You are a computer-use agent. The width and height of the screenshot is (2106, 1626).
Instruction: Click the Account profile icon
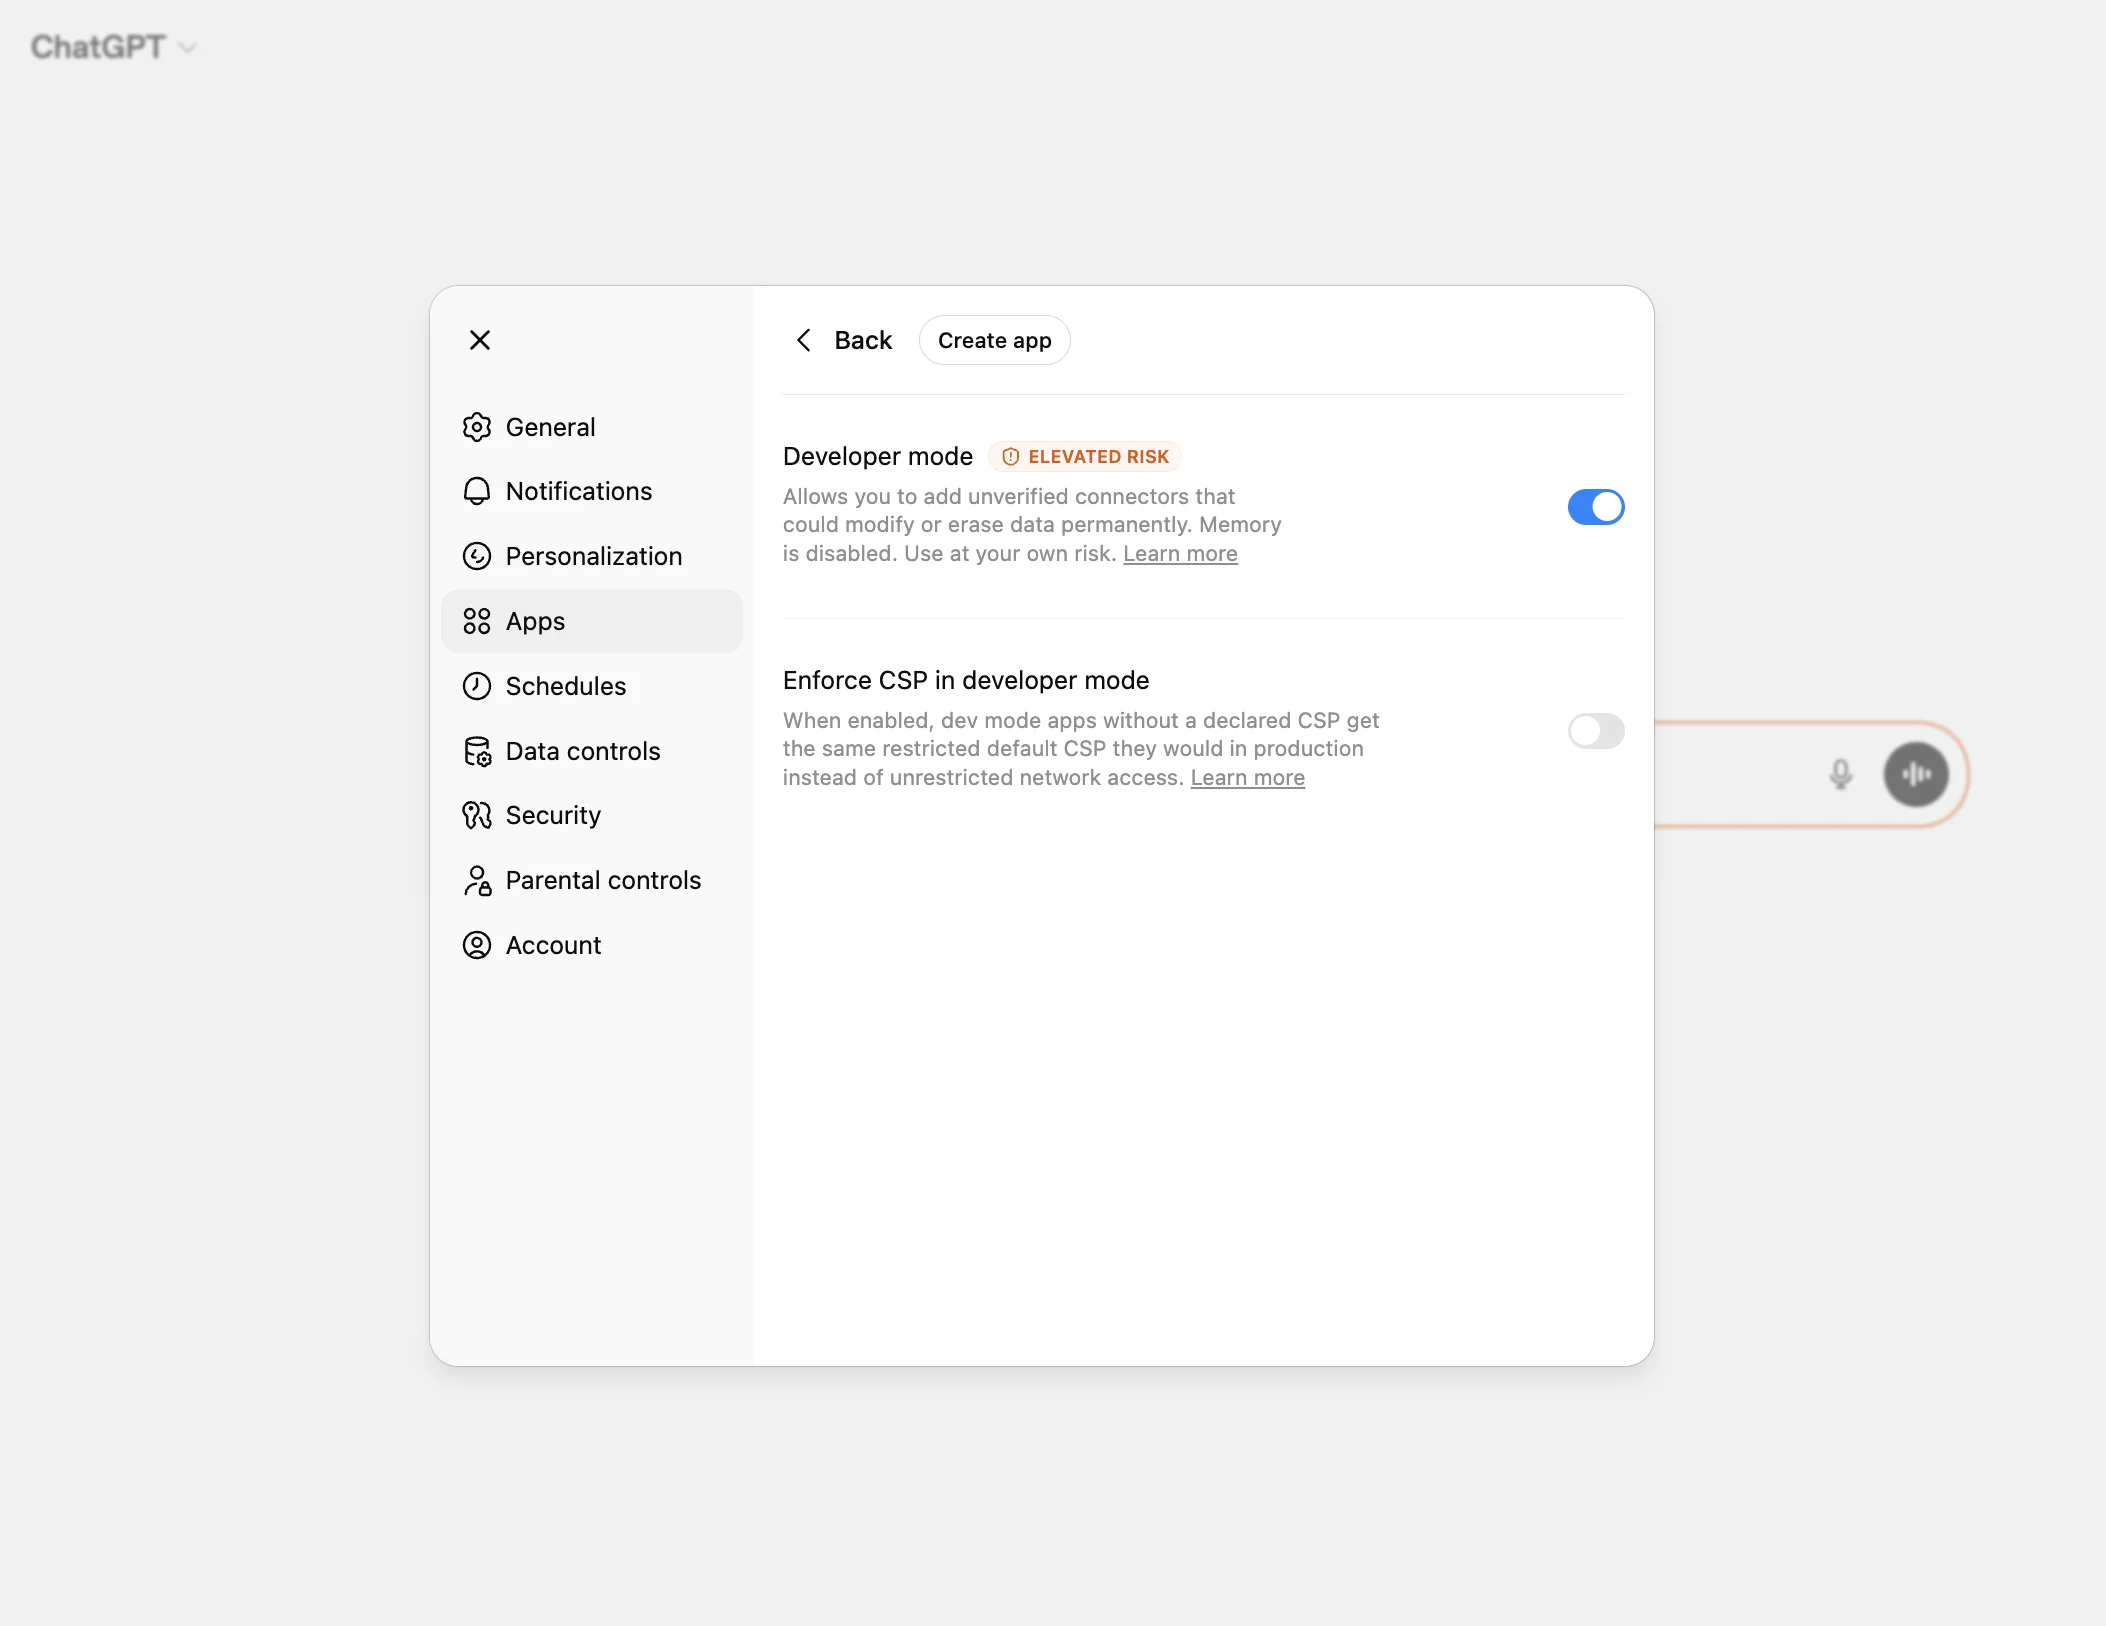tap(477, 945)
